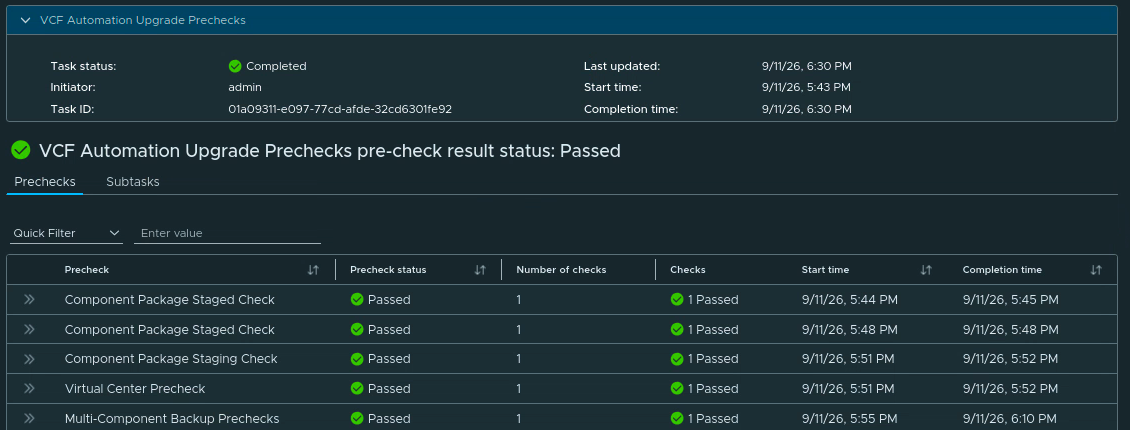Click Passed status icon in Multi-Component Backup row
The height and width of the screenshot is (430, 1130).
coord(357,418)
